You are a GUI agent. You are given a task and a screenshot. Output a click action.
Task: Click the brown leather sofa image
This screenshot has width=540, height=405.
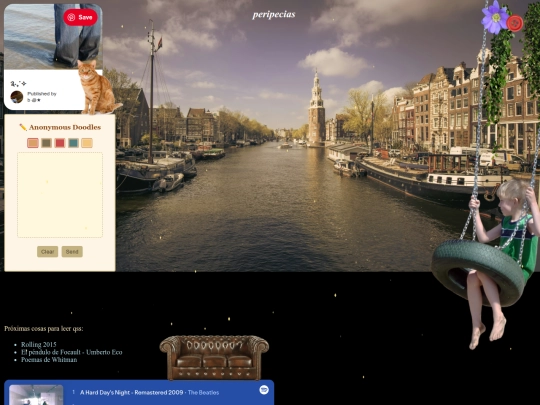click(x=214, y=357)
